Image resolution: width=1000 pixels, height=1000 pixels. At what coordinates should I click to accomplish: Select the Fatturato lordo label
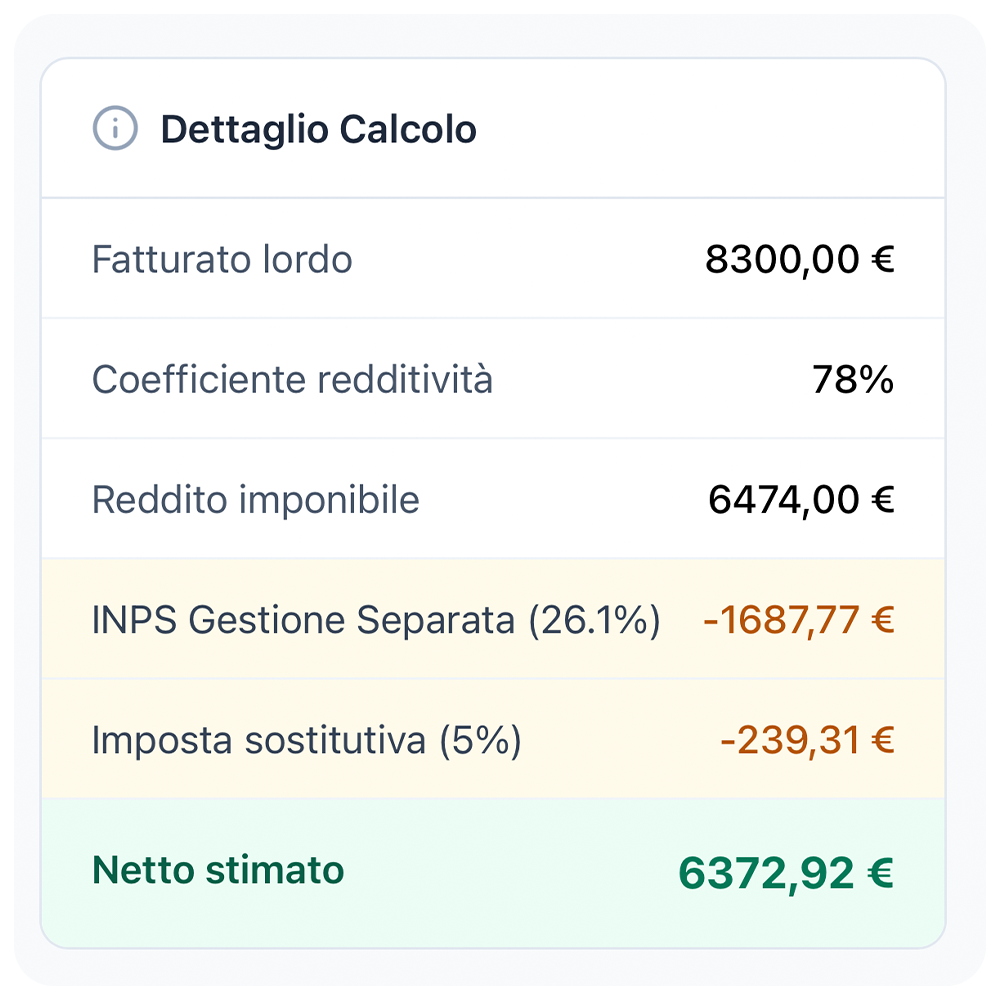(x=222, y=260)
